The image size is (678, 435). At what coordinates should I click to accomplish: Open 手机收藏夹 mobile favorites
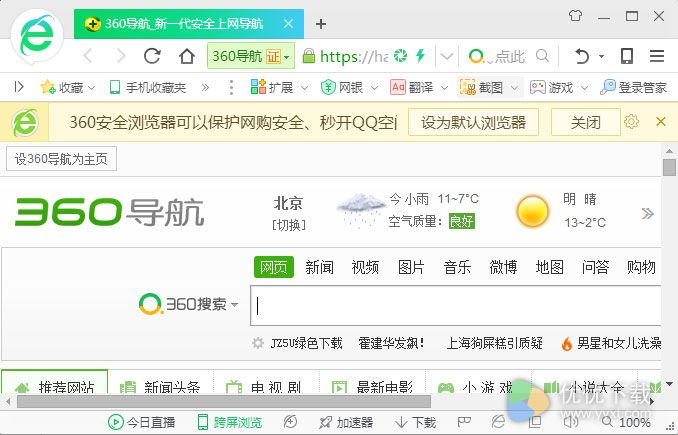click(148, 88)
